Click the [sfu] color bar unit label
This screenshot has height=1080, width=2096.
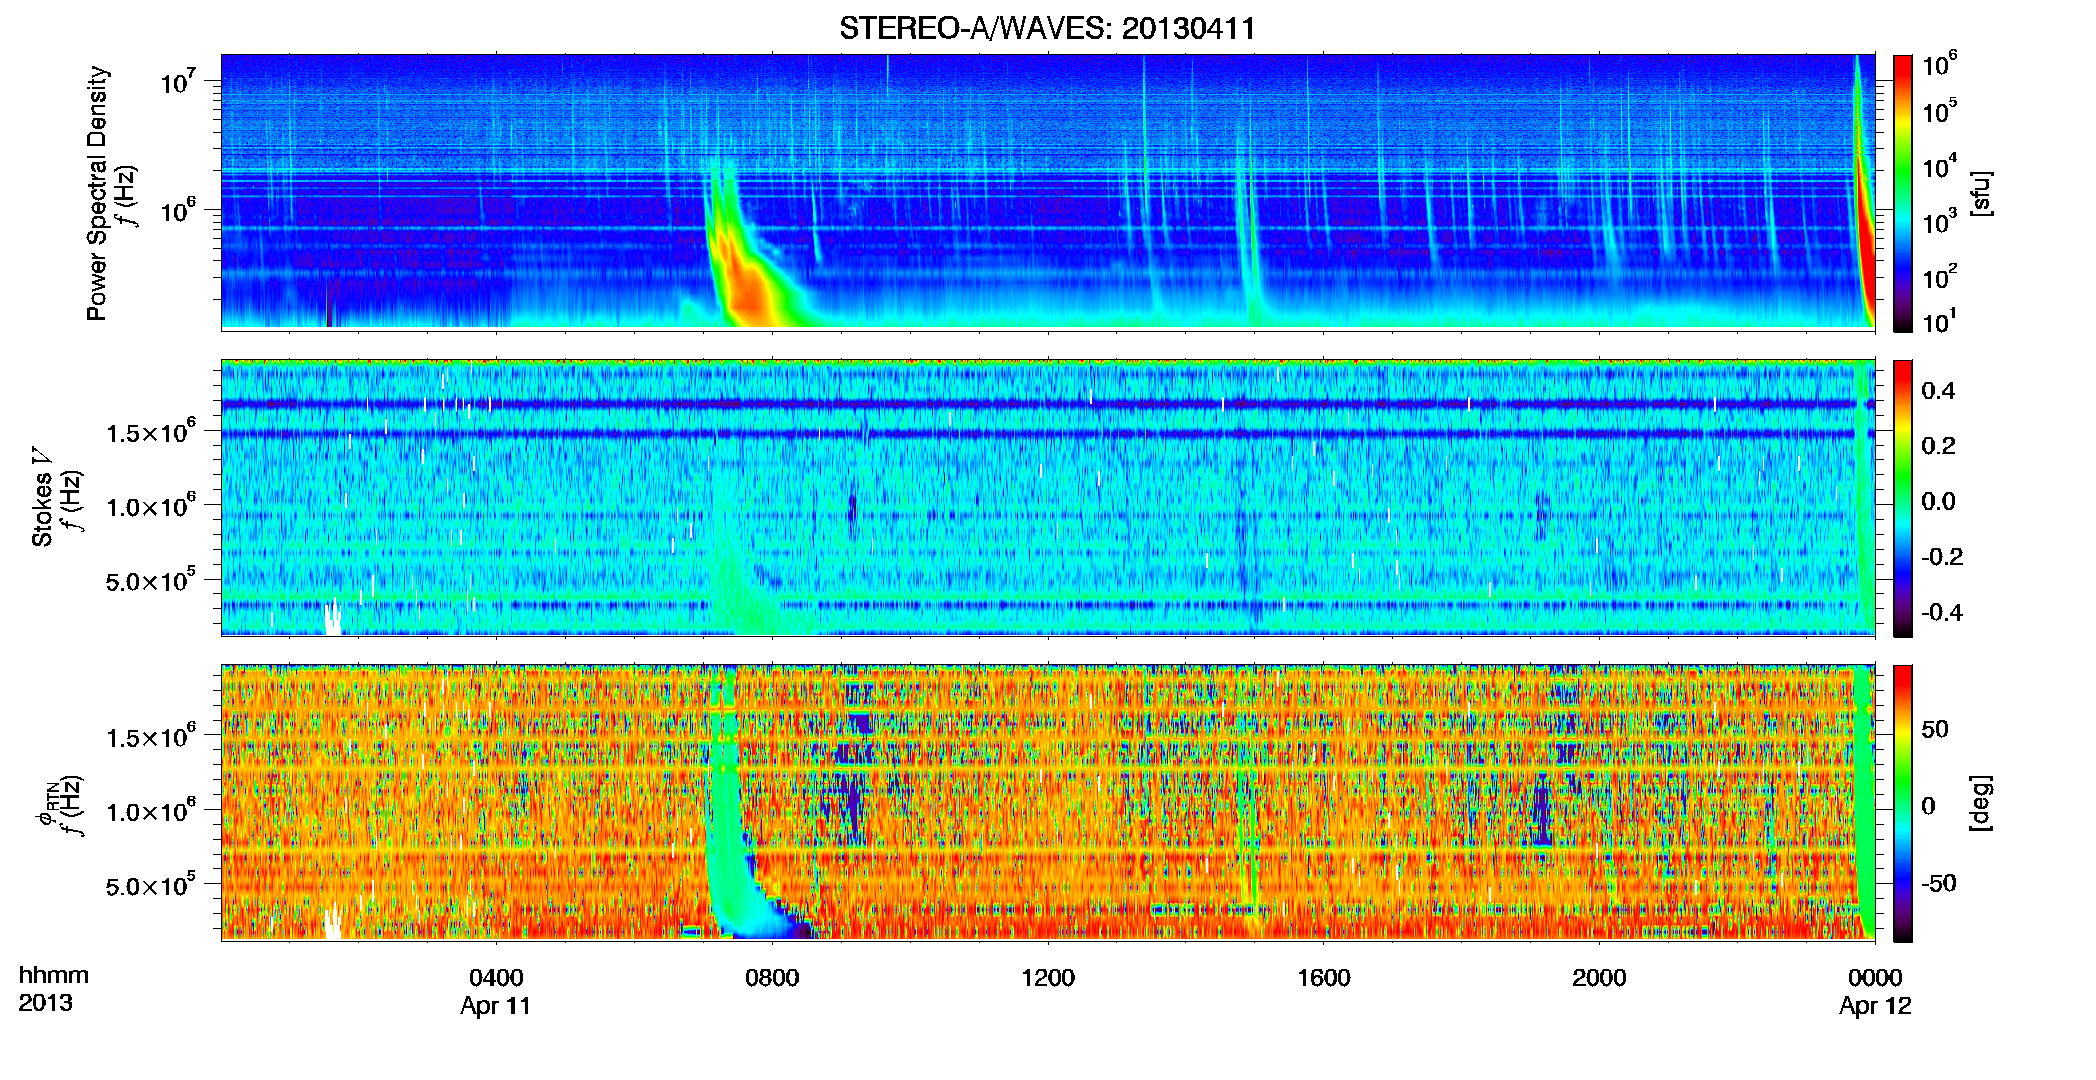coord(1981,193)
